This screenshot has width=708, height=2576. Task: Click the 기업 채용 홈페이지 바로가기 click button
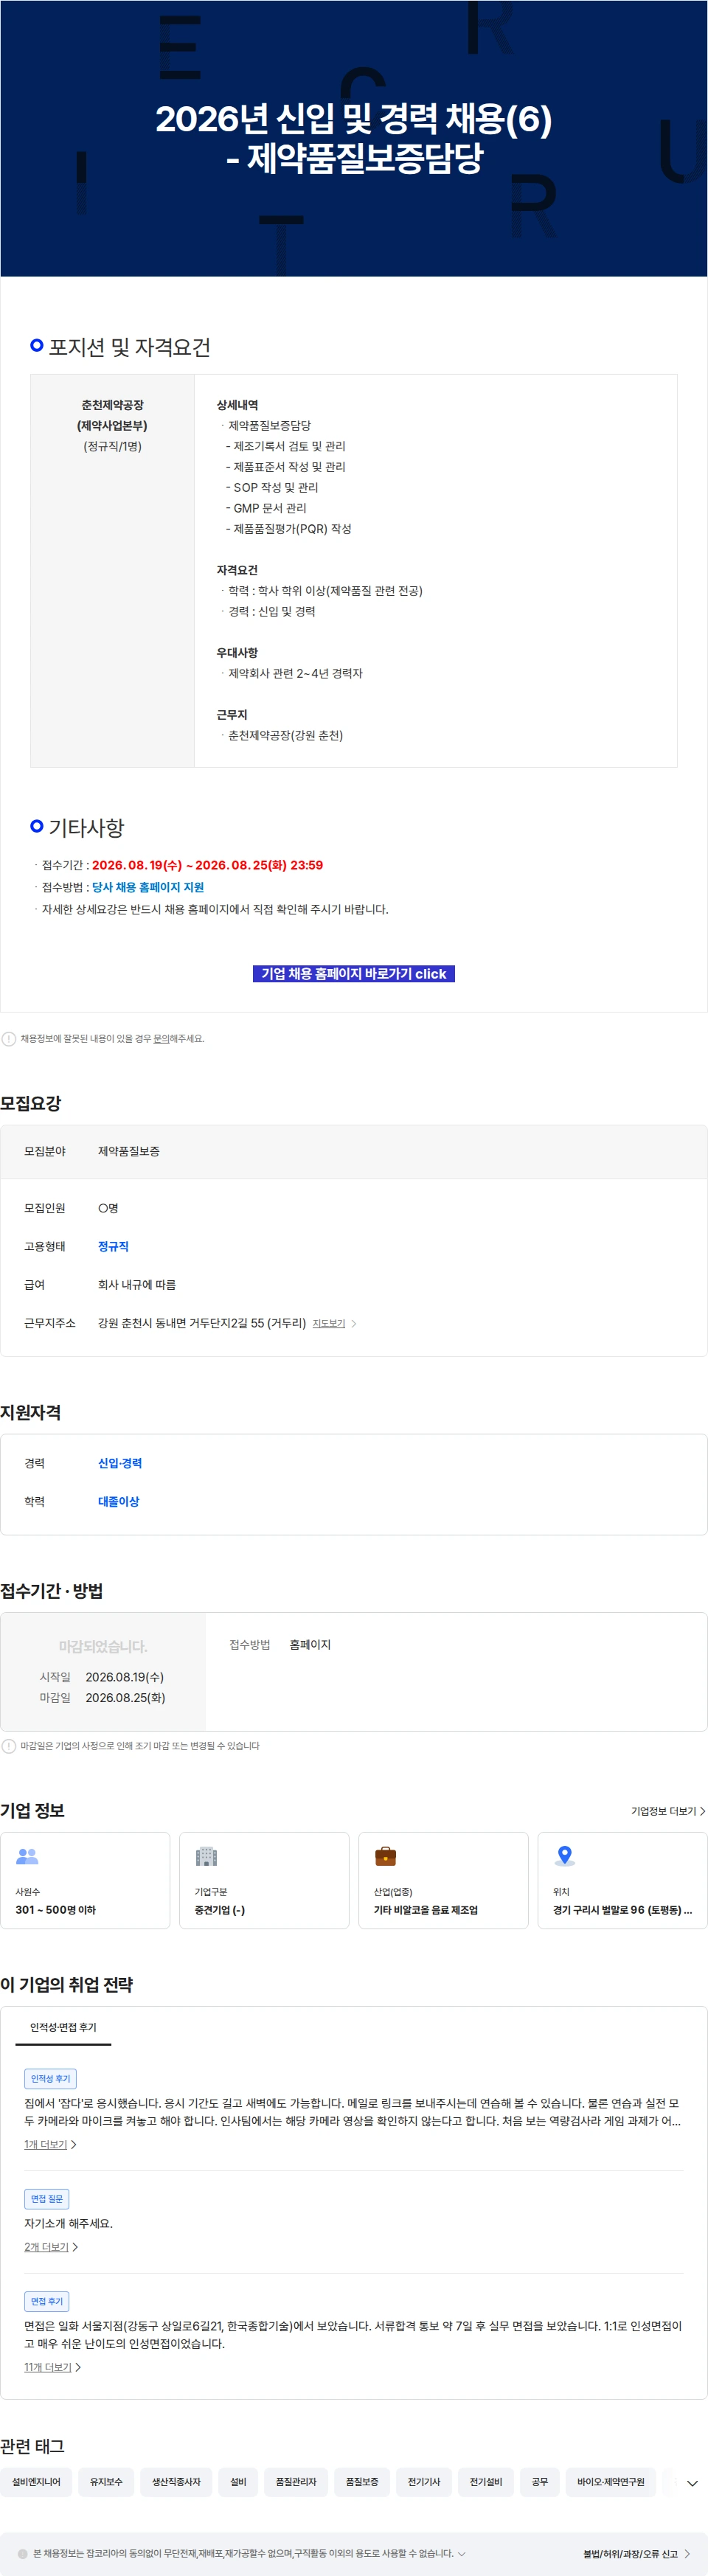(353, 973)
